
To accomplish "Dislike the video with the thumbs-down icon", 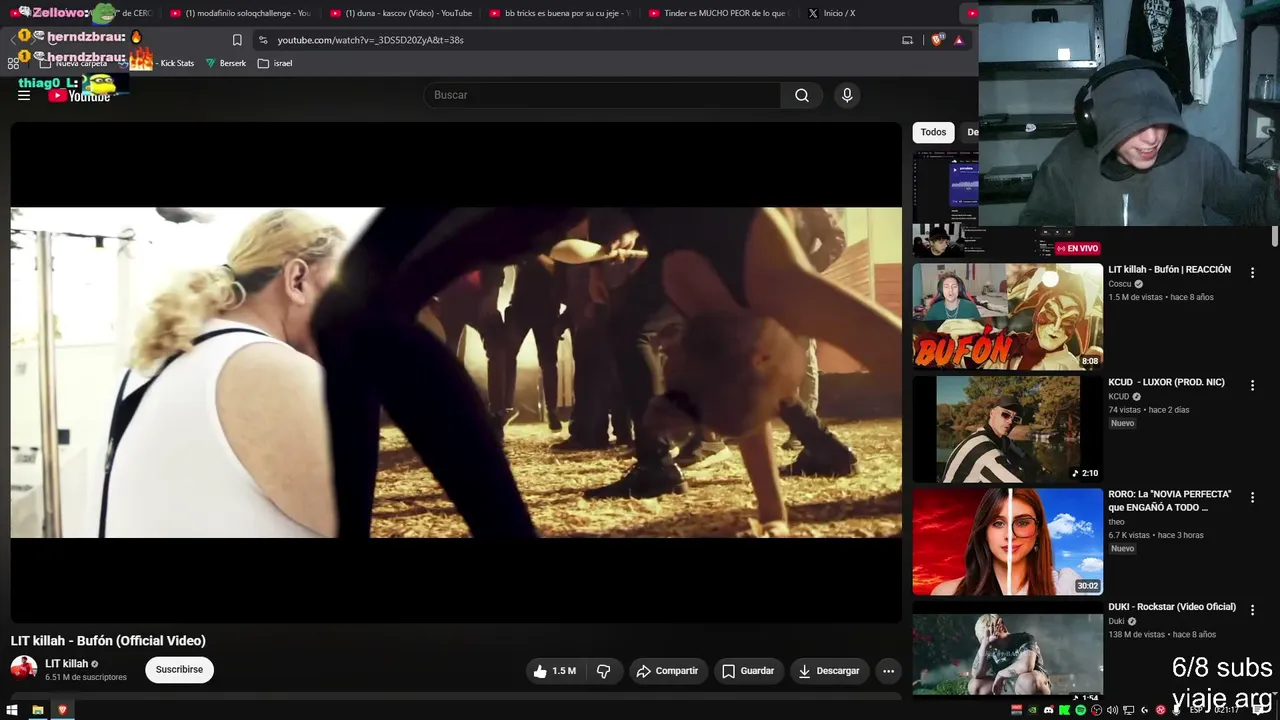I will [604, 671].
